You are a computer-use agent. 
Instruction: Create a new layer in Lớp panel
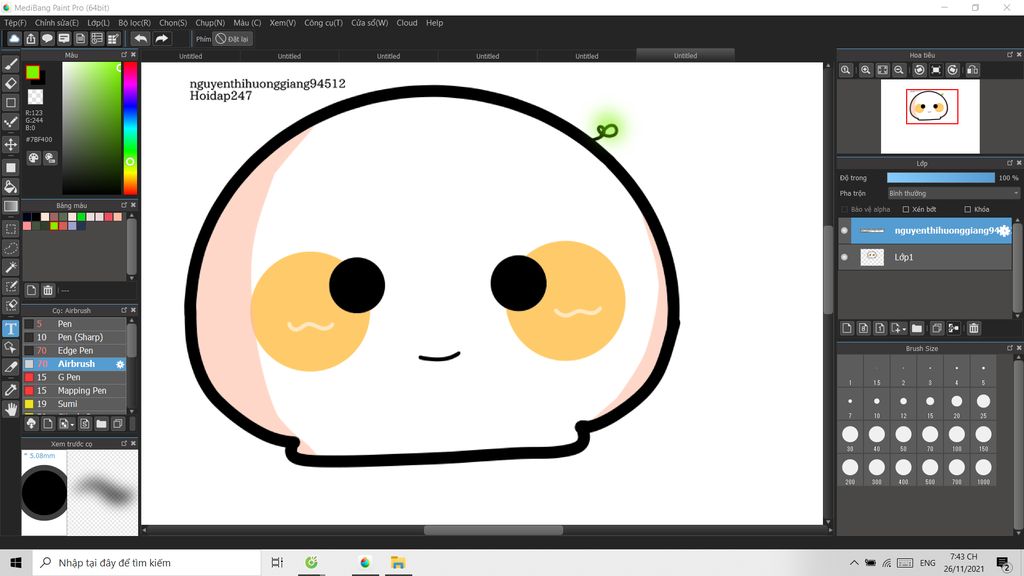(x=847, y=328)
